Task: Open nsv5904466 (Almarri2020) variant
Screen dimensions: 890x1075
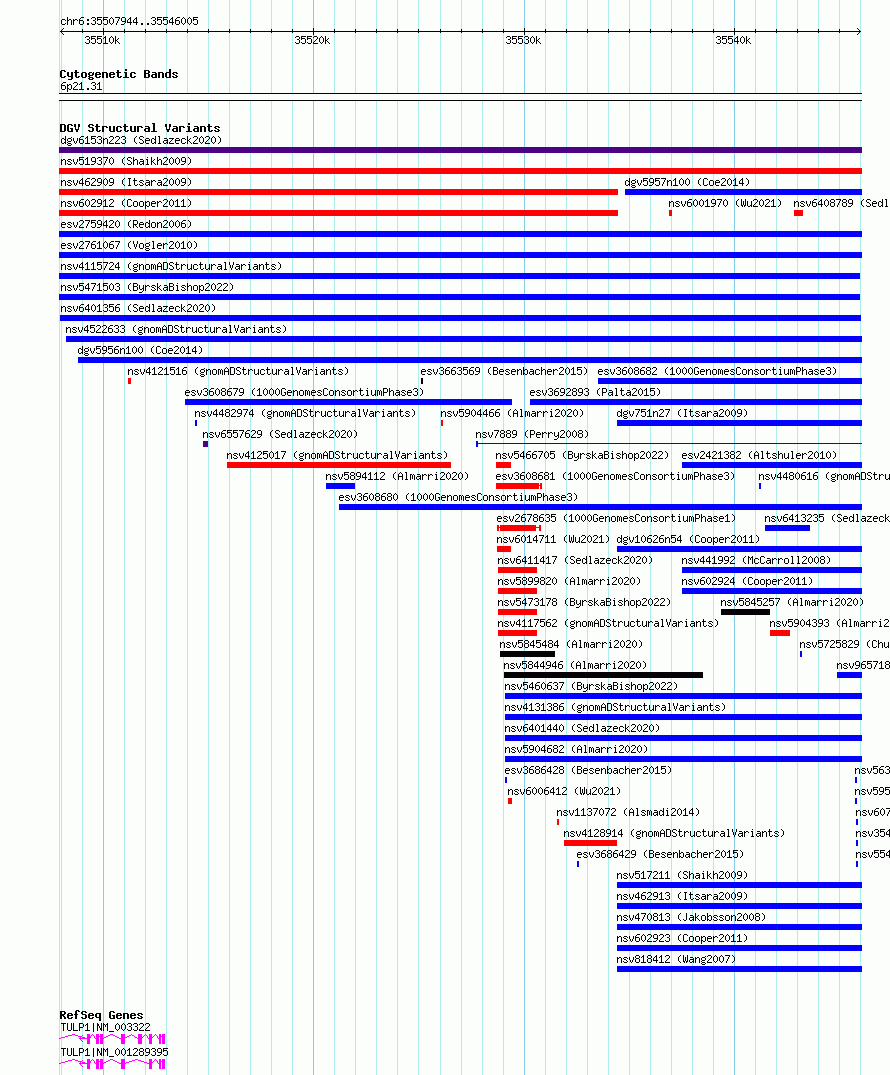Action: click(x=512, y=413)
